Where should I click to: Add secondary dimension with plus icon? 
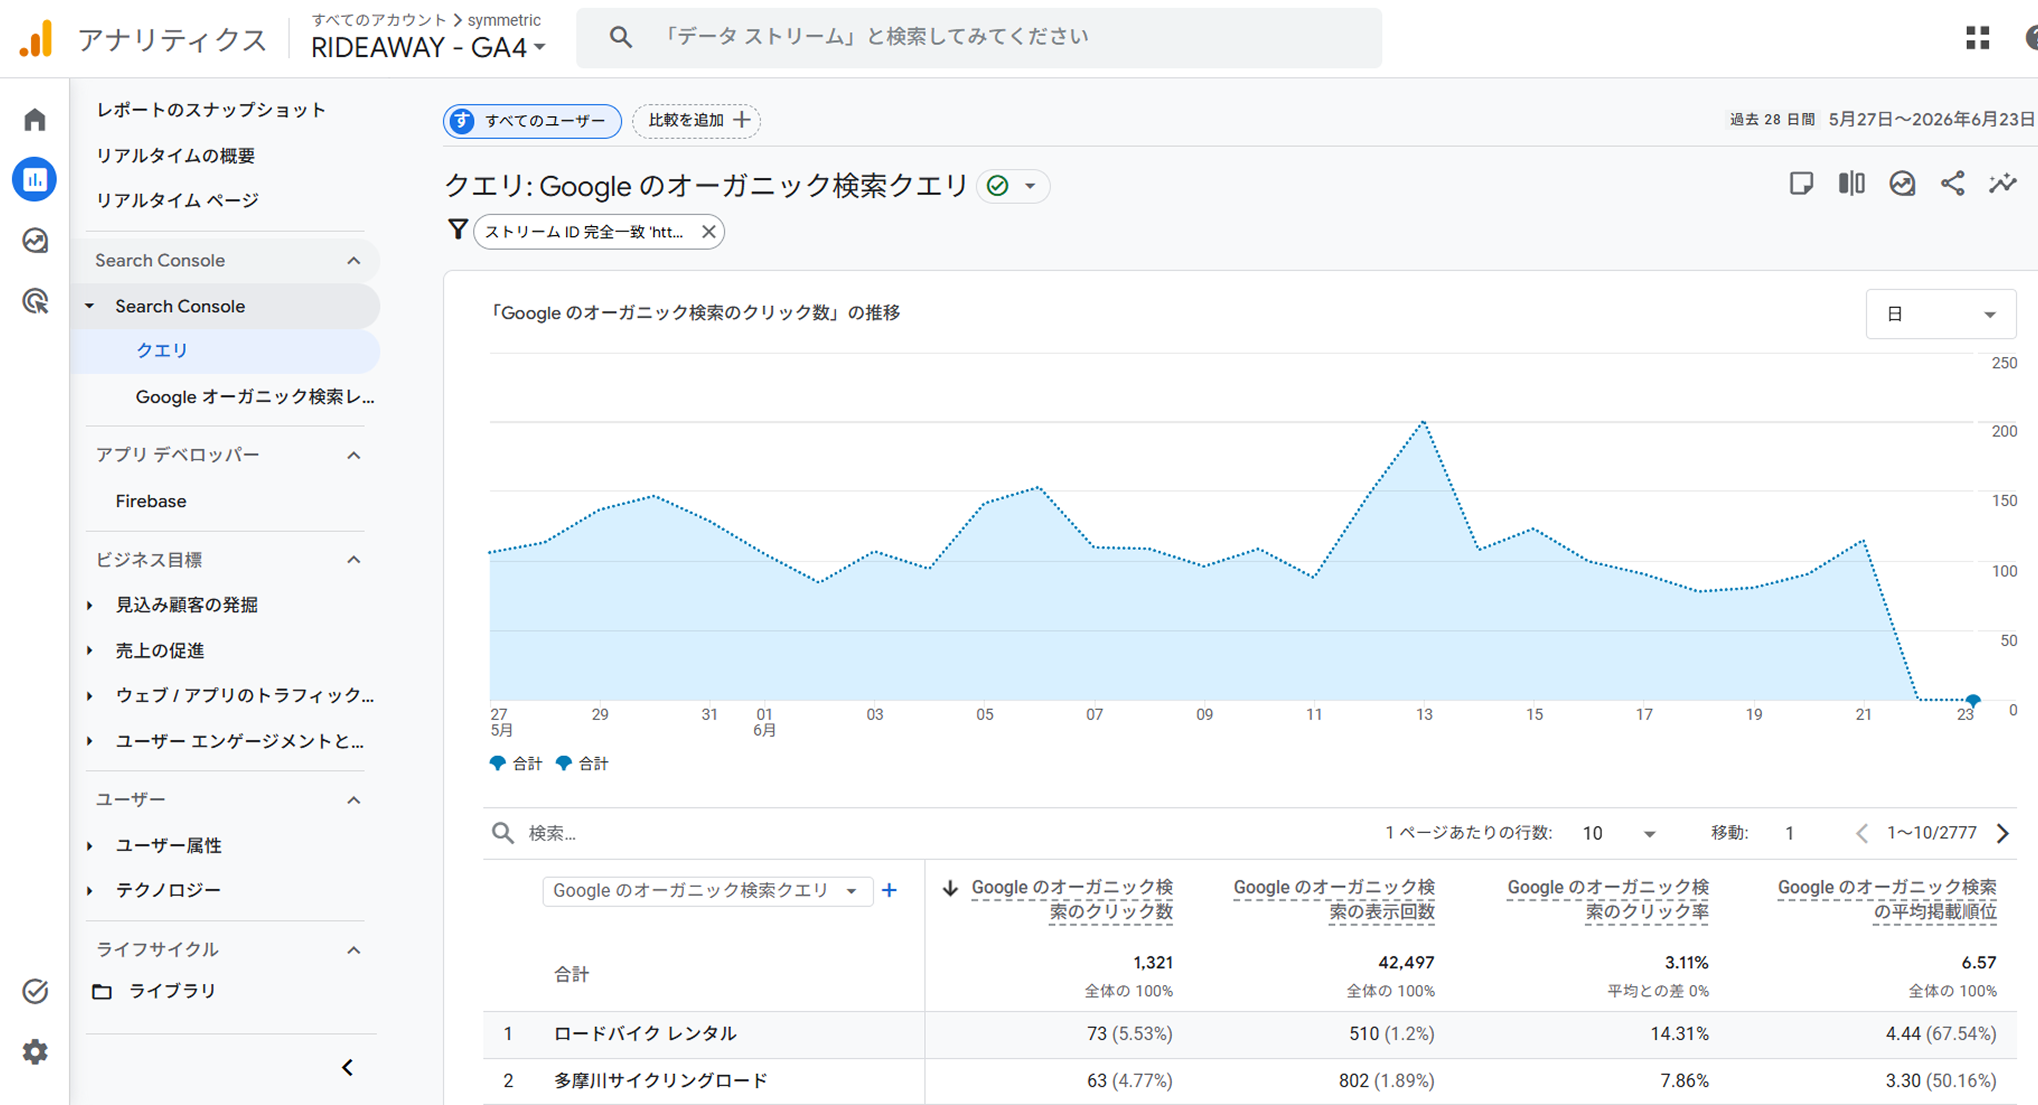(x=889, y=890)
